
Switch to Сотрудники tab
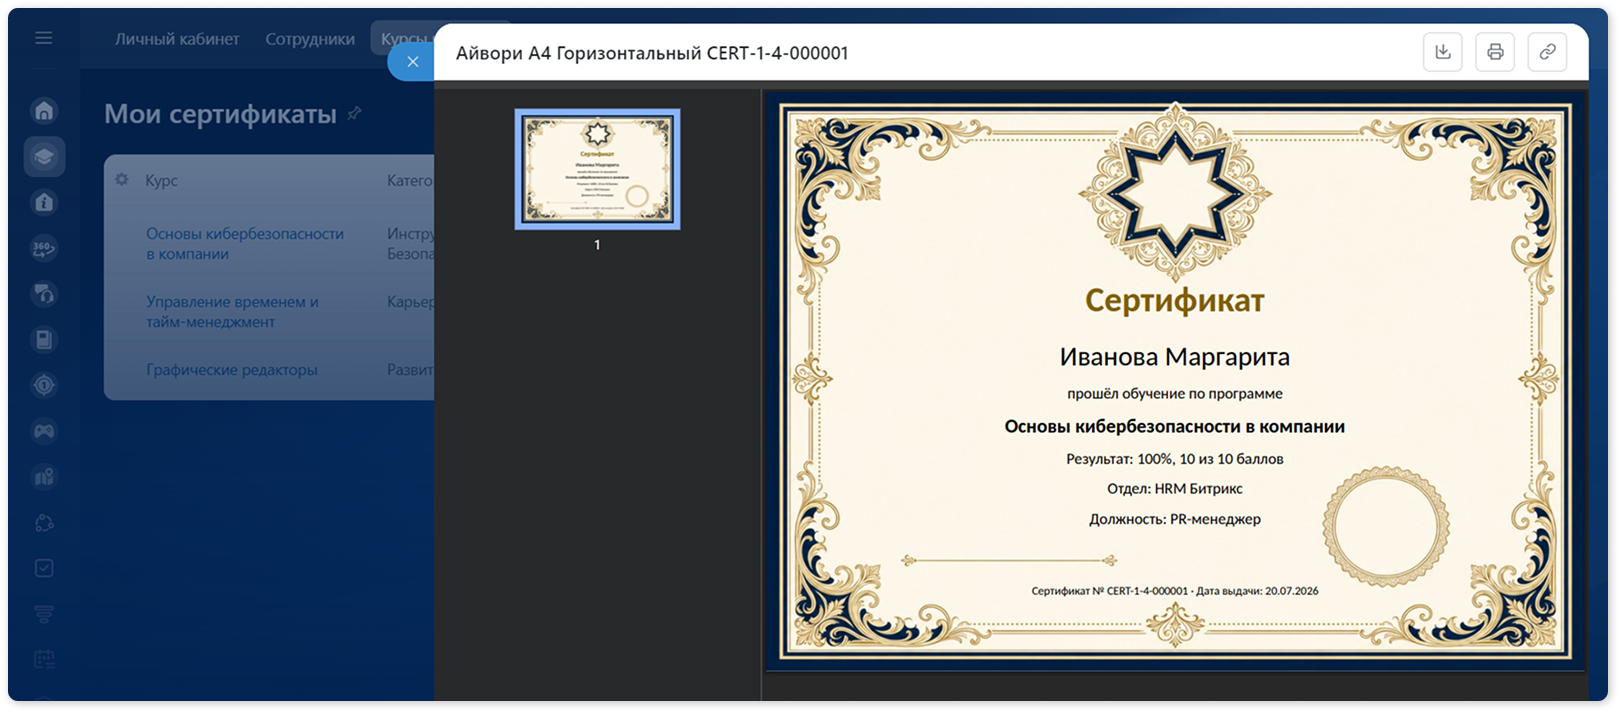[310, 39]
